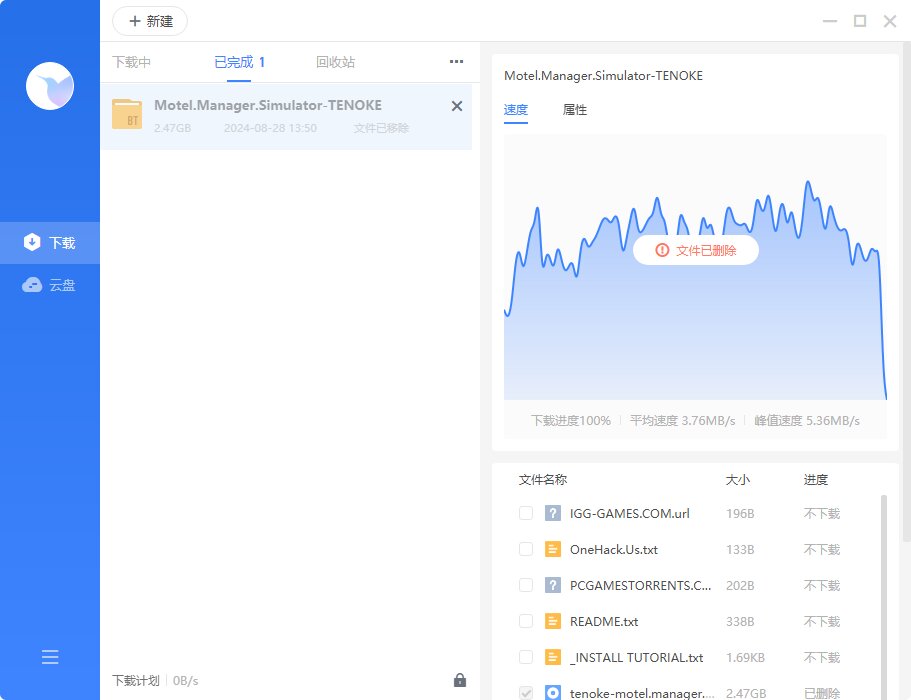The height and width of the screenshot is (700, 911).
Task: Switch to the 回收站 tab
Action: (x=335, y=61)
